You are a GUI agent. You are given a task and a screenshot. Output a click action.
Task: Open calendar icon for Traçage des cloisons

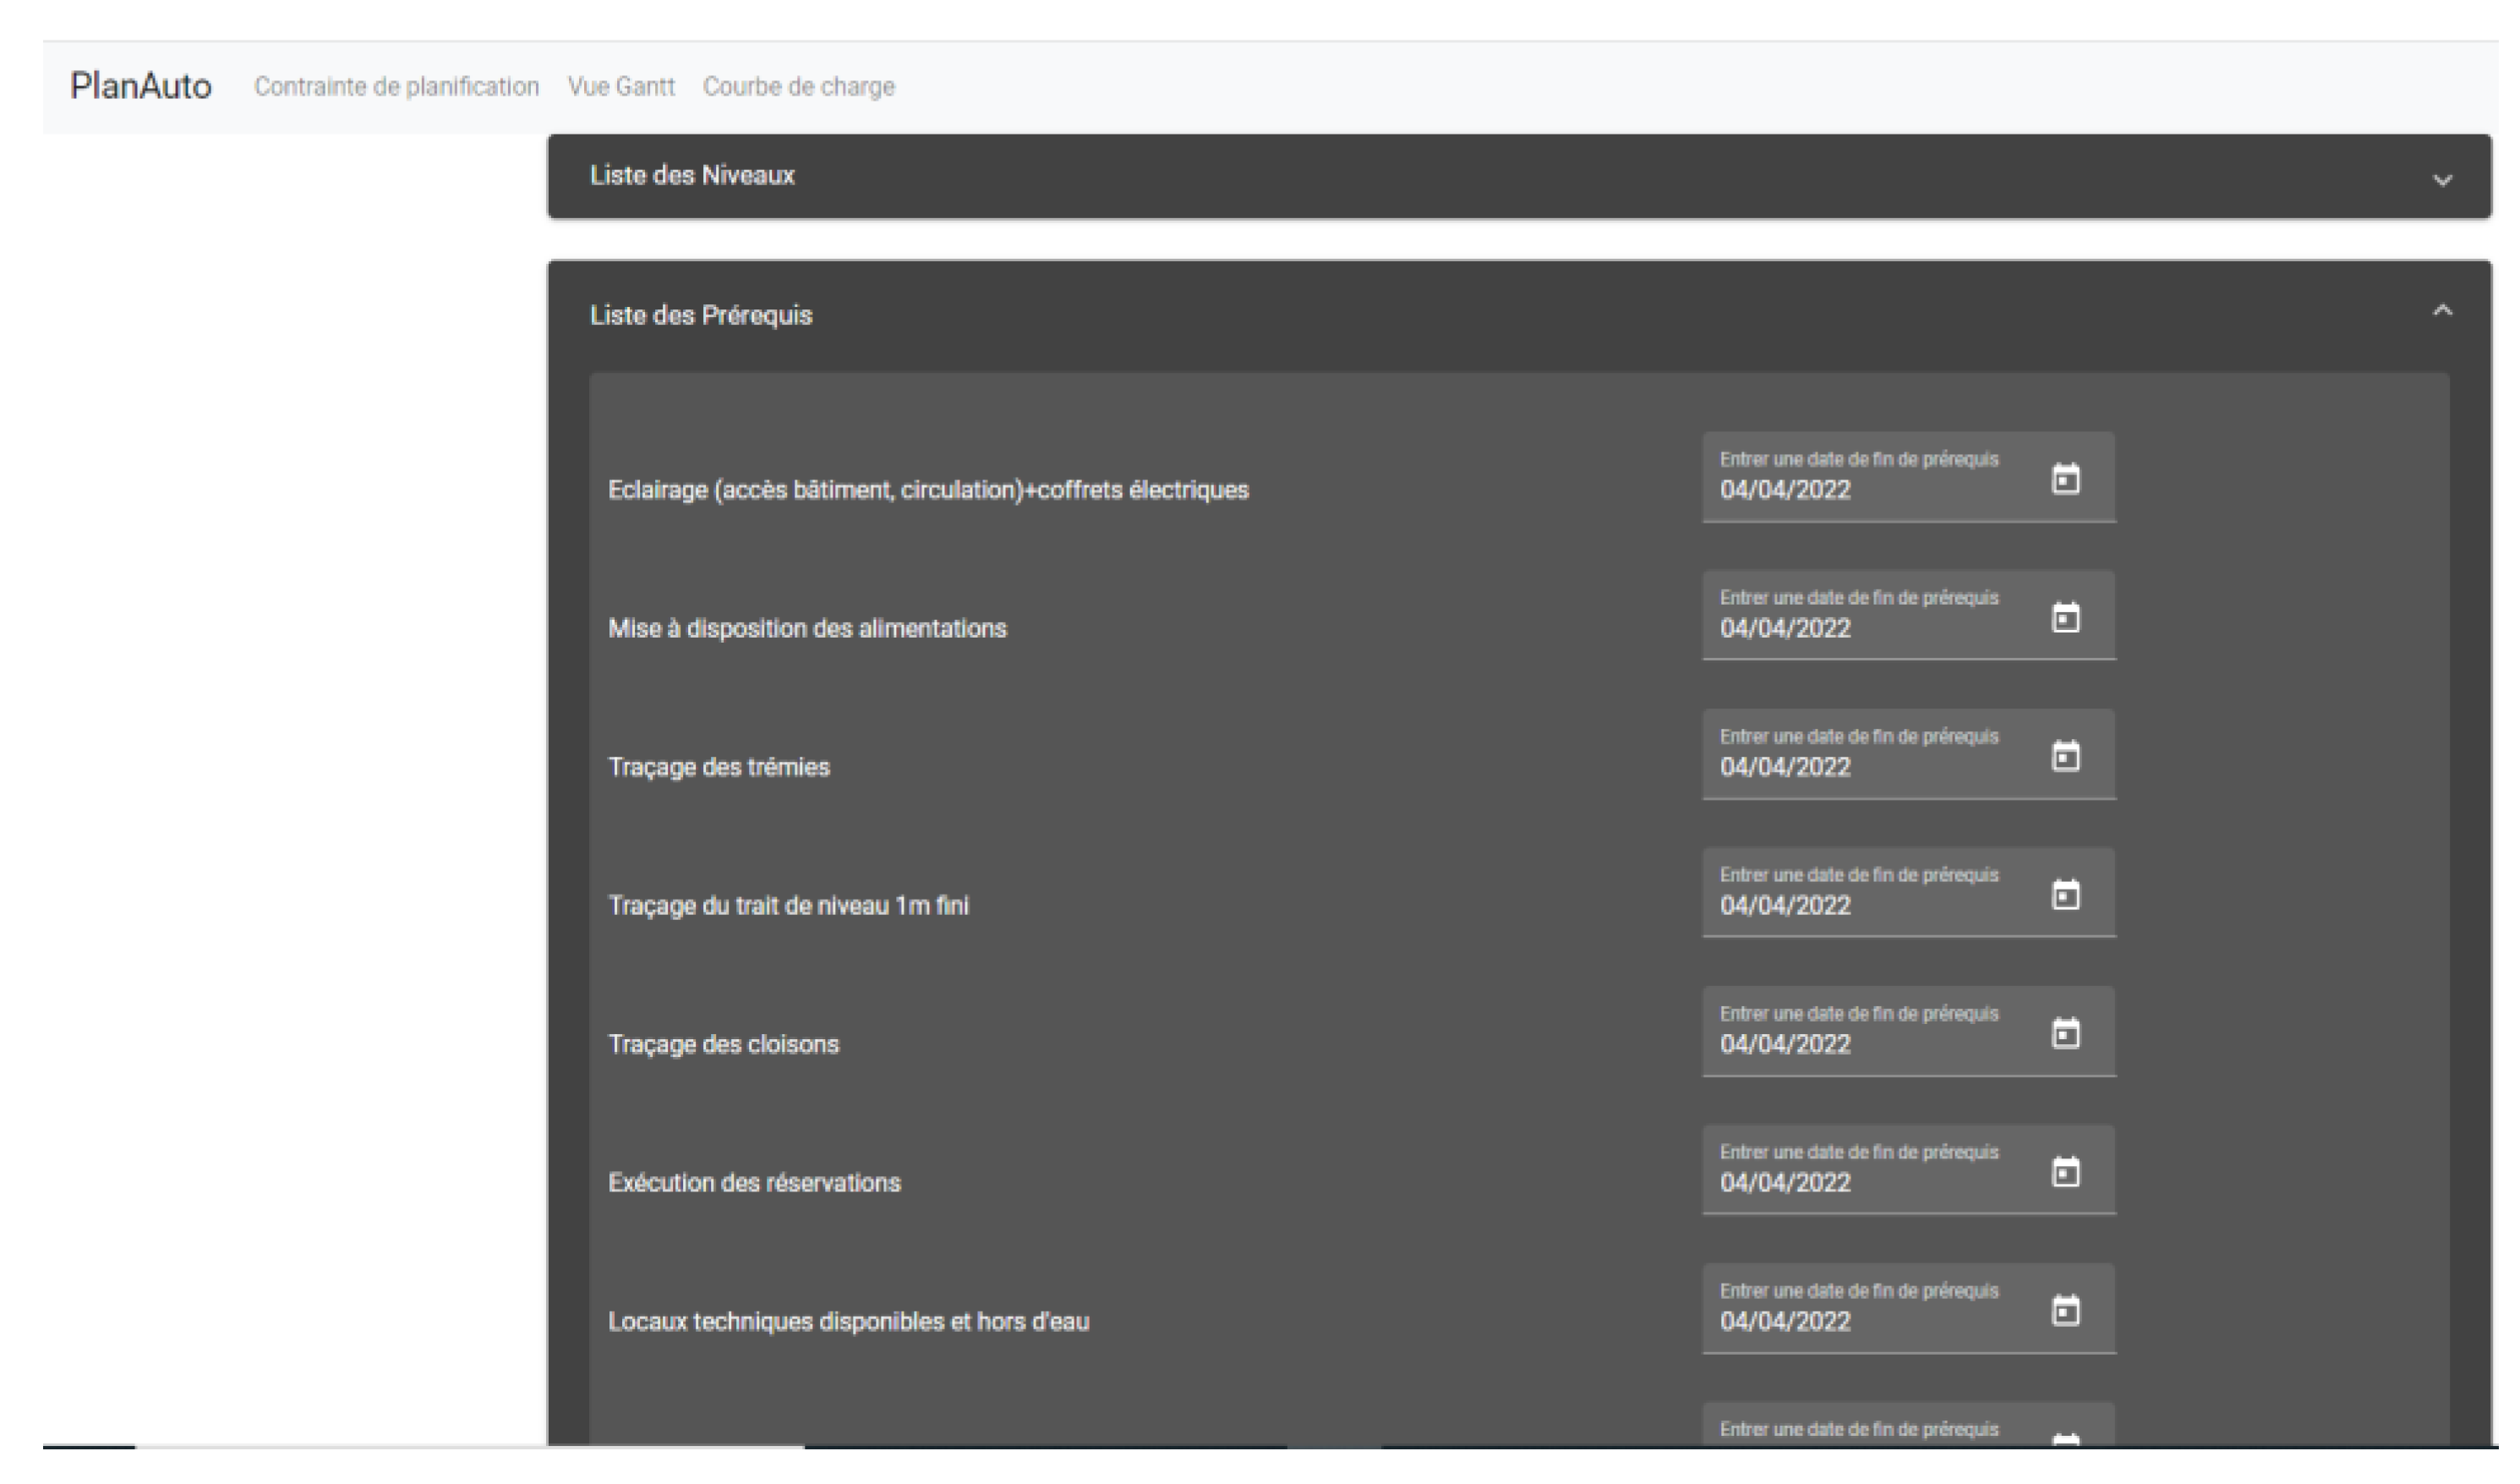click(x=2066, y=1033)
